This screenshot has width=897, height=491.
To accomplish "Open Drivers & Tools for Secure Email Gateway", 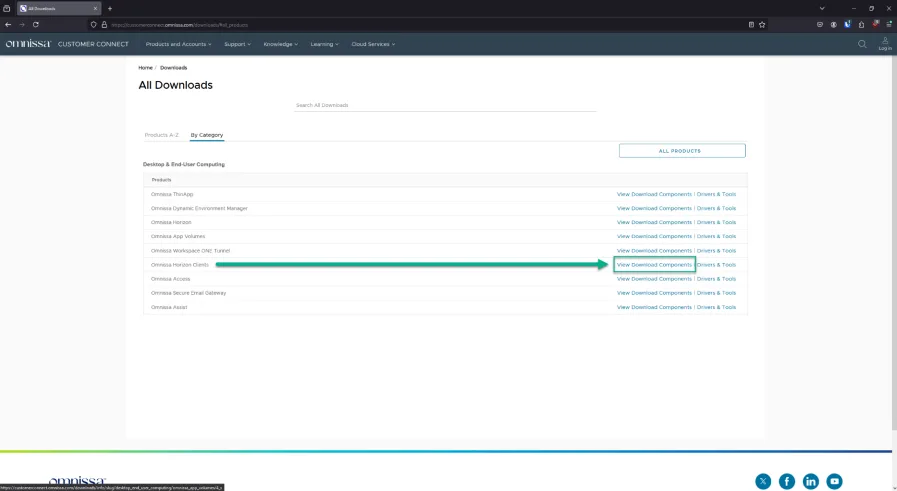I will click(x=716, y=293).
